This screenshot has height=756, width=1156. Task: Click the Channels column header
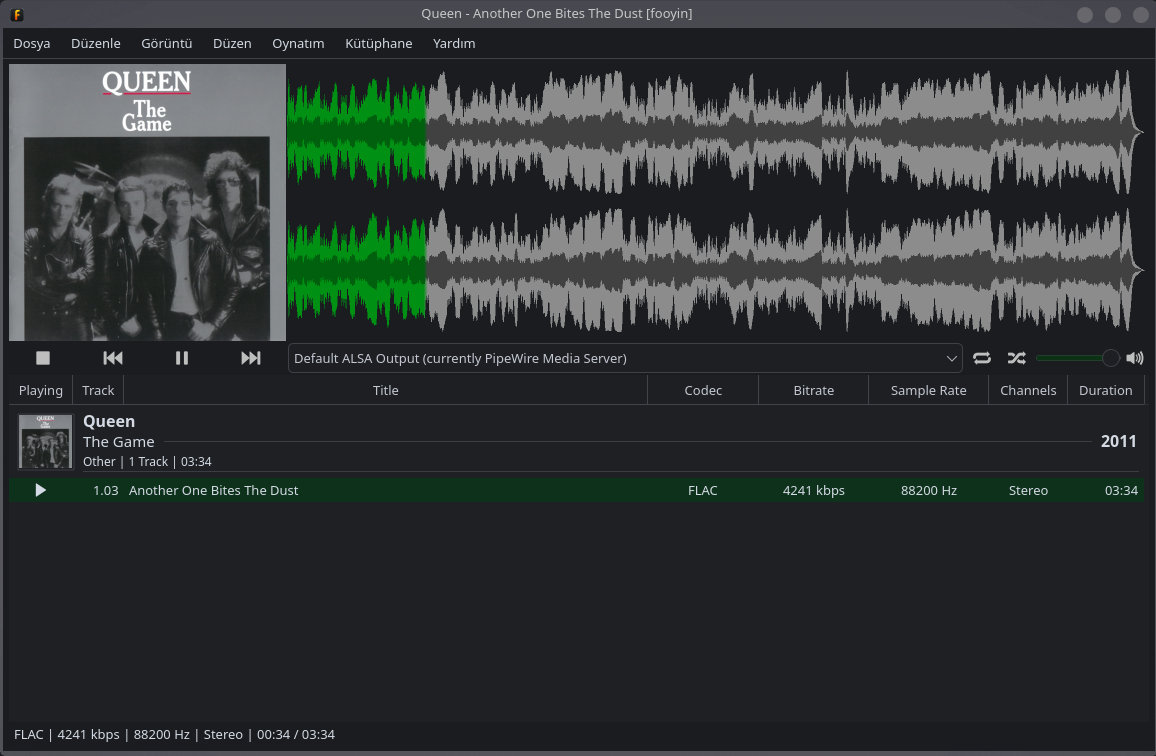pos(1028,390)
